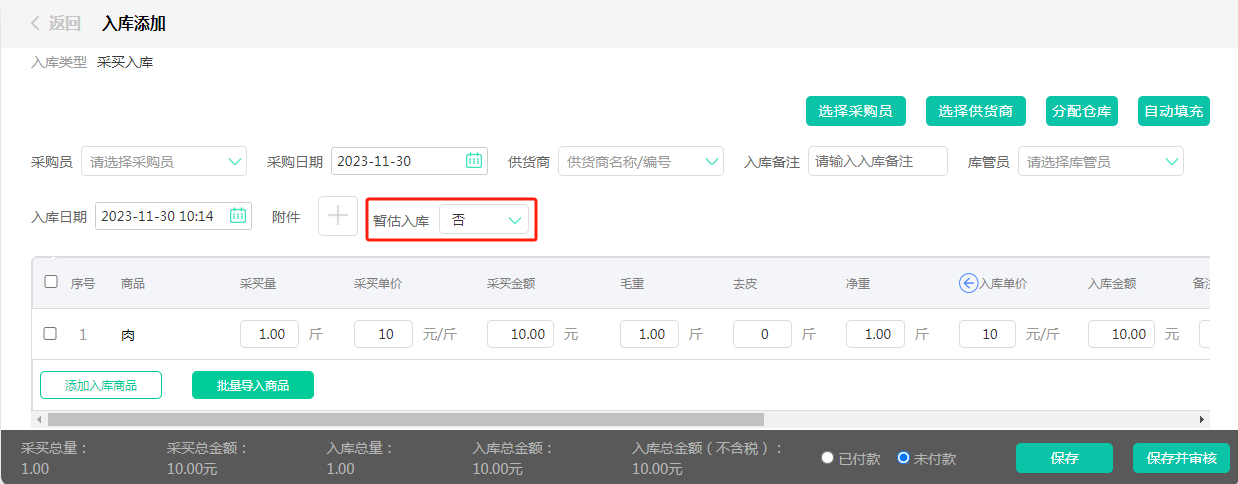Viewport: 1238px width, 484px height.
Task: Click the left arrow of horizontal scrollbar
Action: point(40,420)
